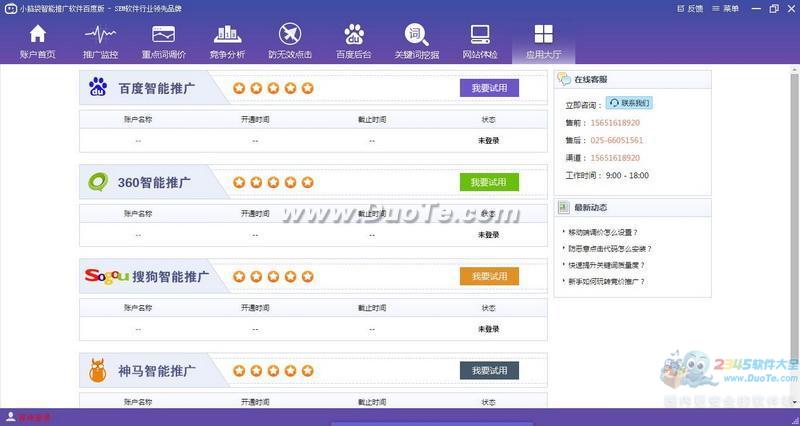The width and height of the screenshot is (800, 426).
Task: Click the orange owl logo in 神马智能推广
Action: (x=97, y=370)
